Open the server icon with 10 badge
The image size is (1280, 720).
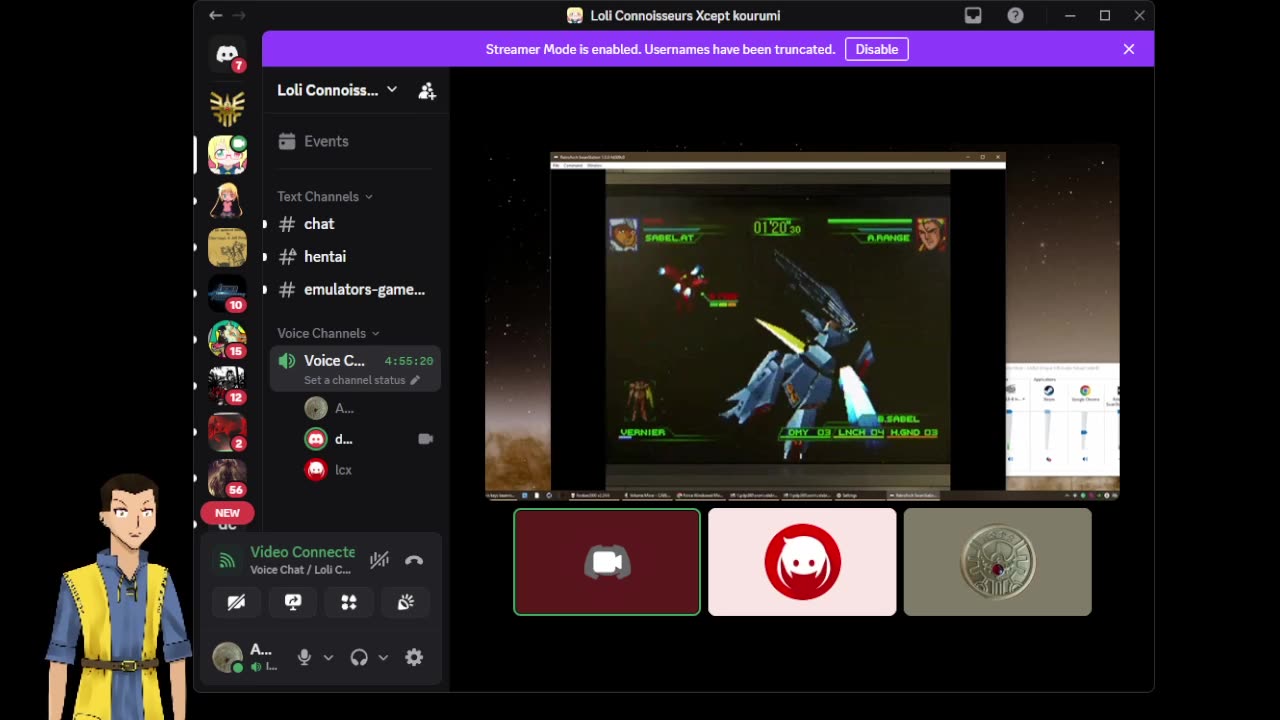point(227,293)
